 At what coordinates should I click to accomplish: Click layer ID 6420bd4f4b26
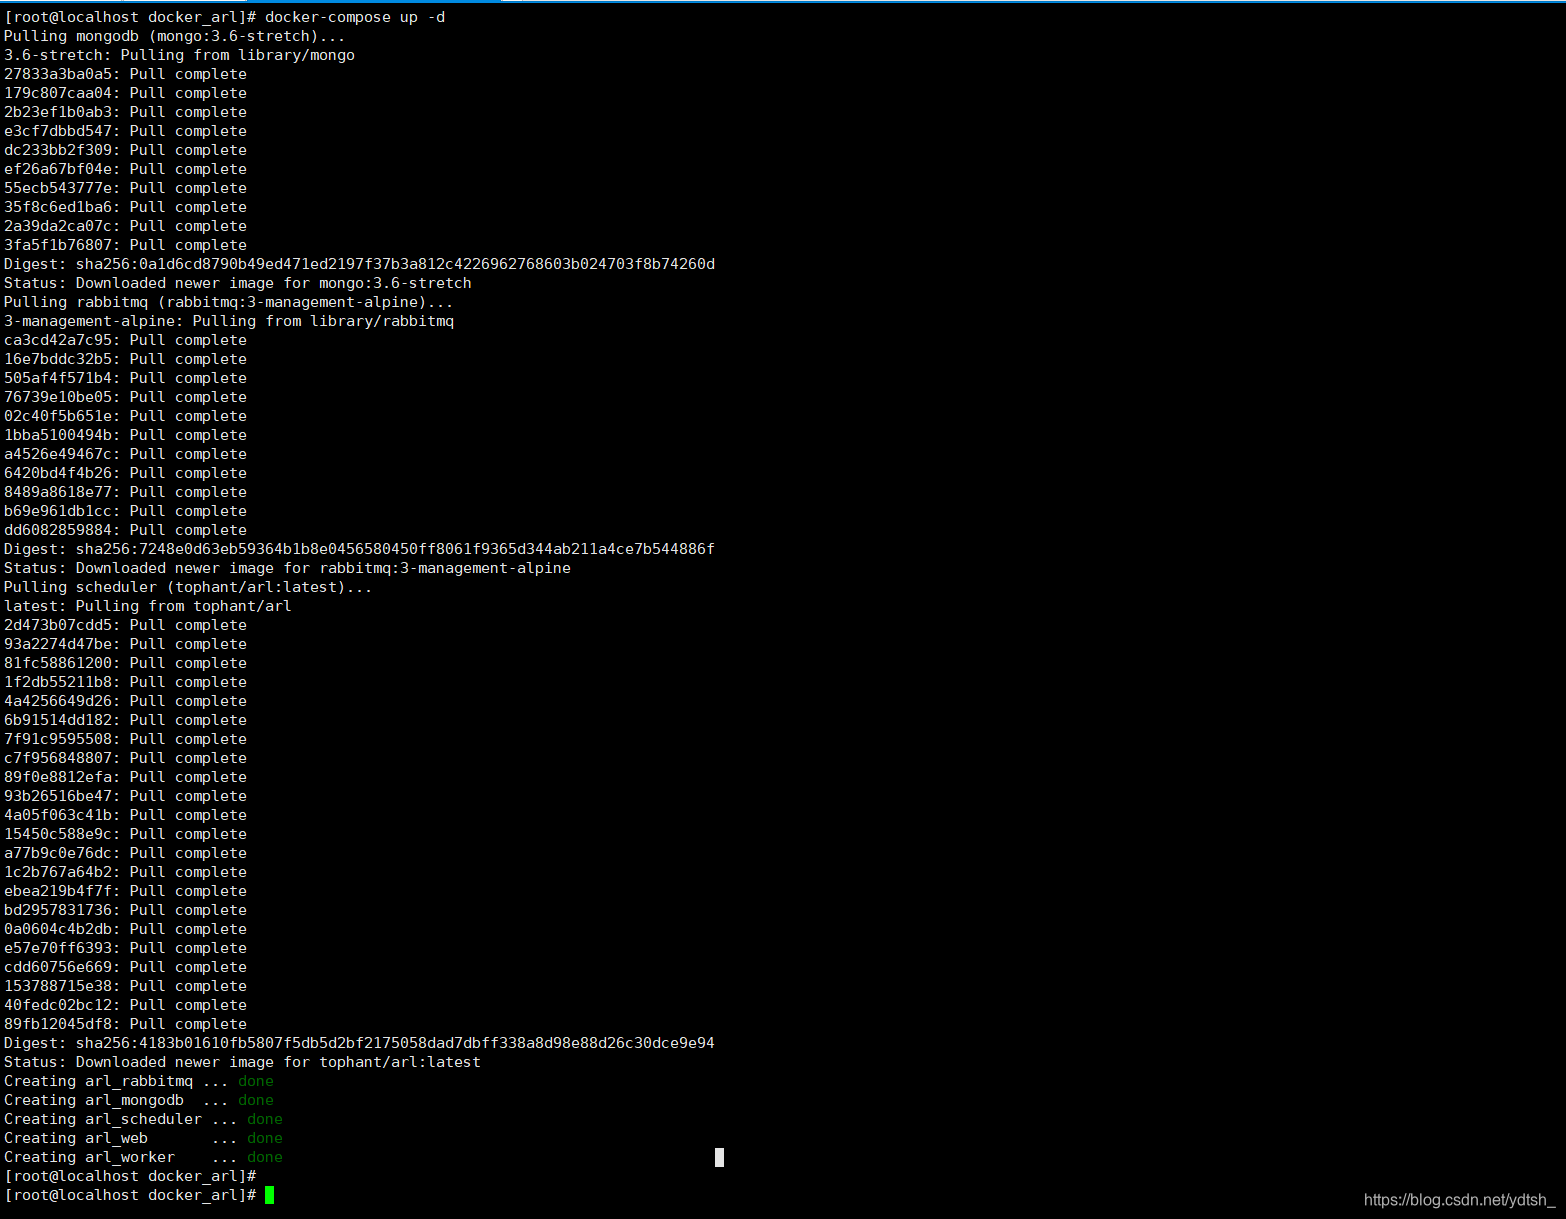pyautogui.click(x=58, y=473)
